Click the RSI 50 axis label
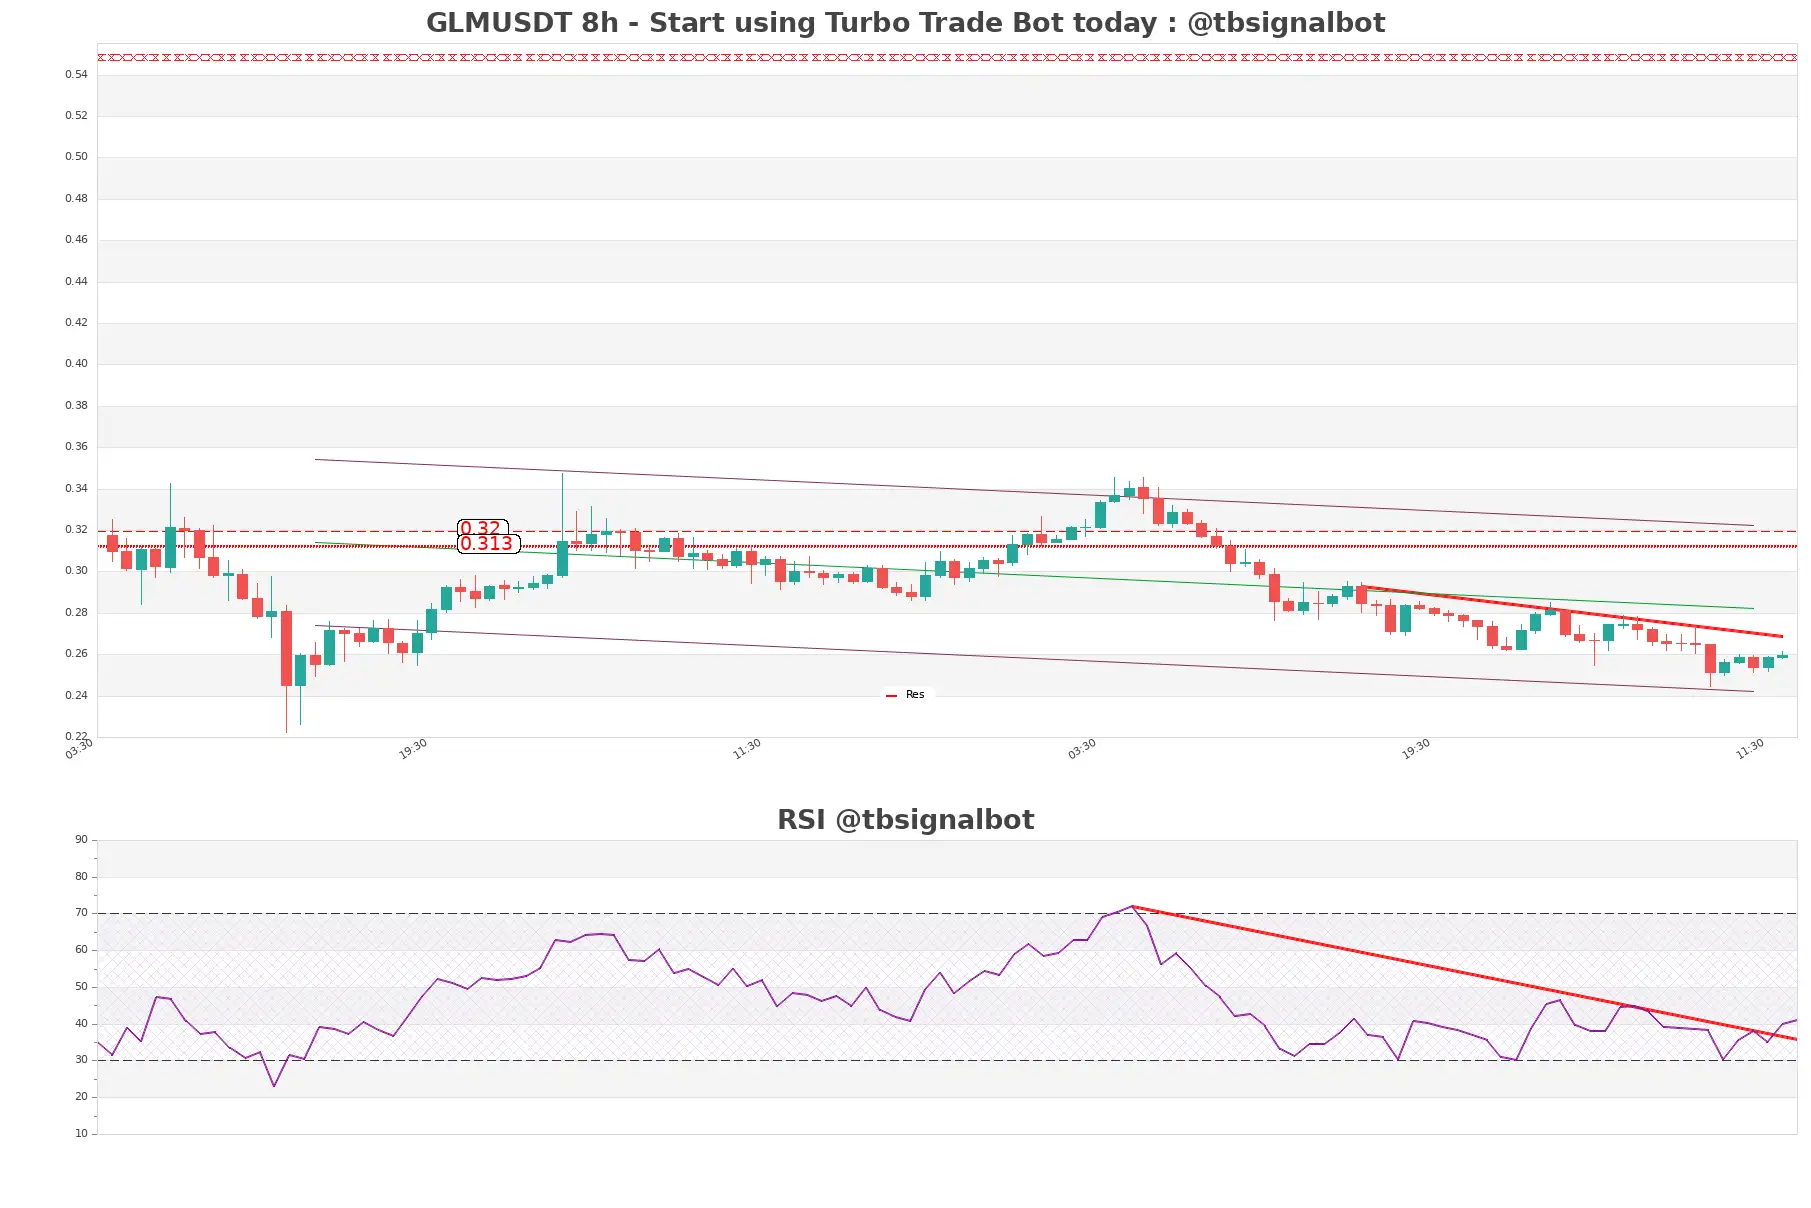1811x1208 pixels. 81,987
